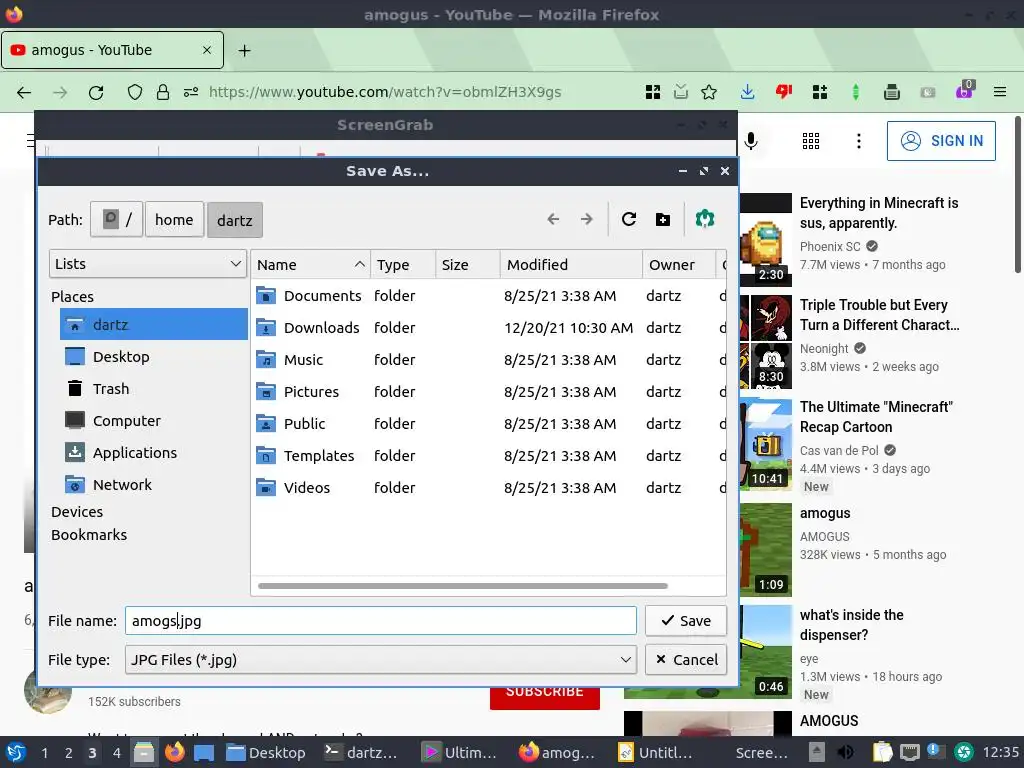
Task: Go back in Save As dialog history
Action: point(552,219)
